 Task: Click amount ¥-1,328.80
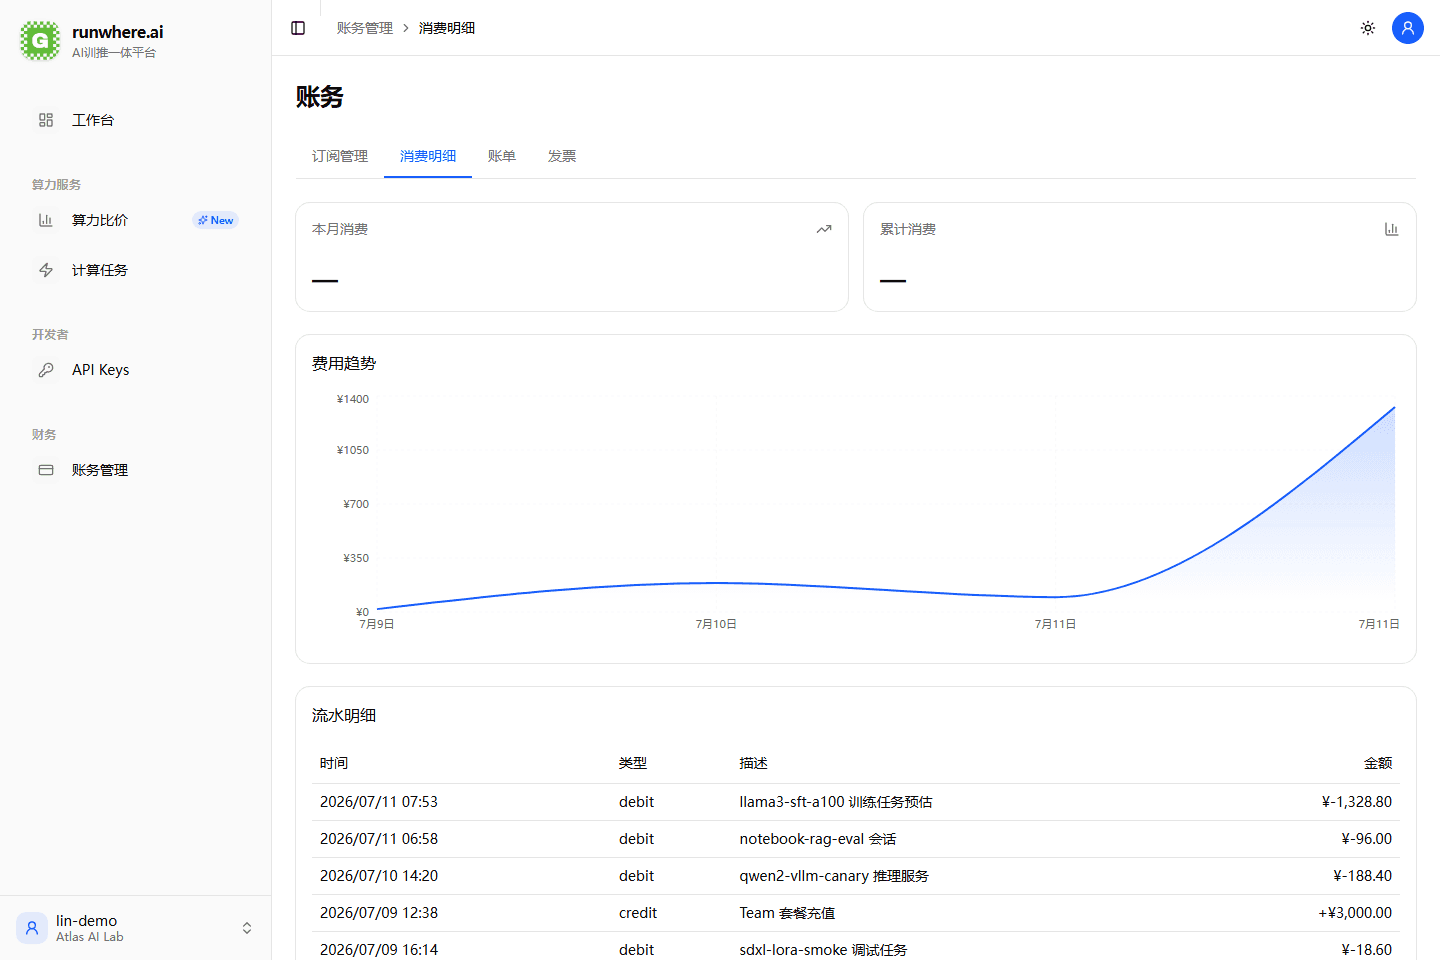[1357, 802]
